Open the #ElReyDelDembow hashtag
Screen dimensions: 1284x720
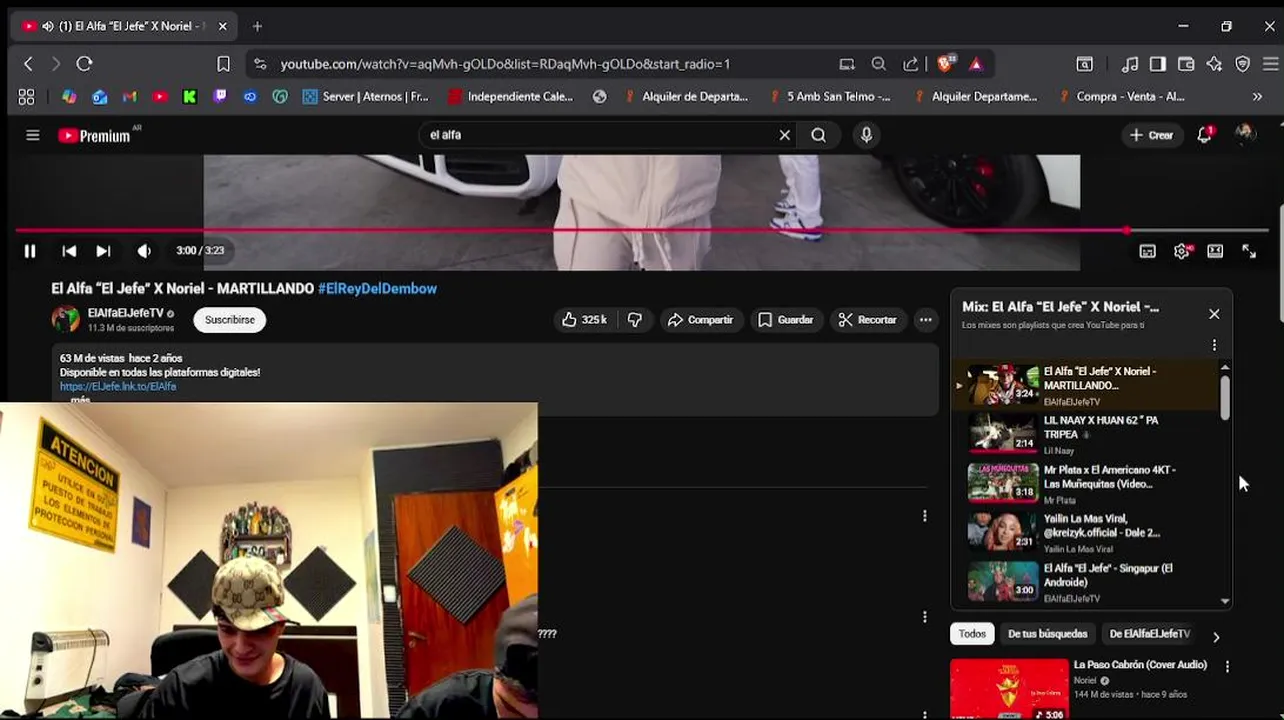point(377,288)
